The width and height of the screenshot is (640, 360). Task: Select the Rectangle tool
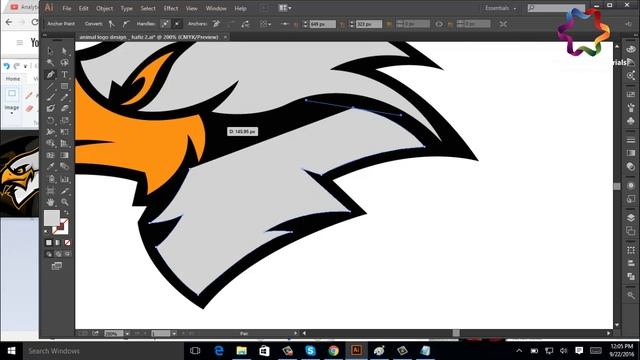[64, 86]
